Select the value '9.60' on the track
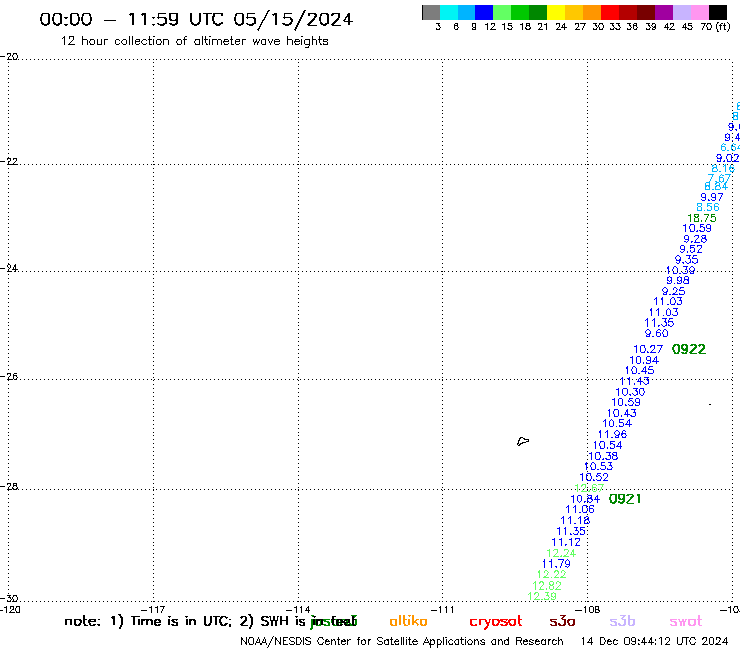 [x=656, y=333]
